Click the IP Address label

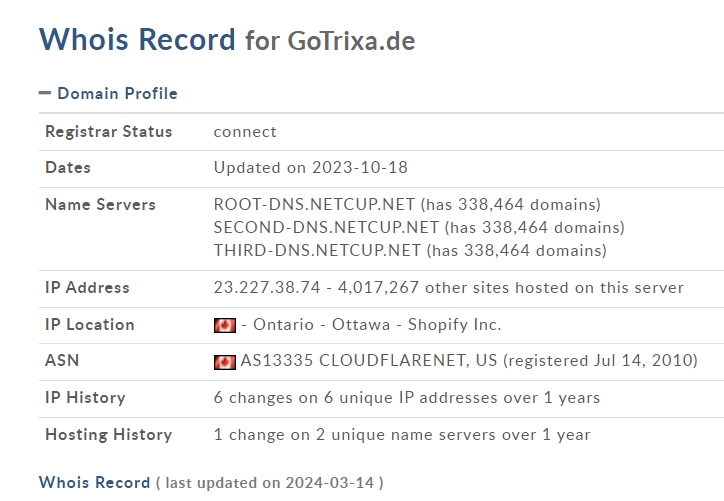coord(87,288)
